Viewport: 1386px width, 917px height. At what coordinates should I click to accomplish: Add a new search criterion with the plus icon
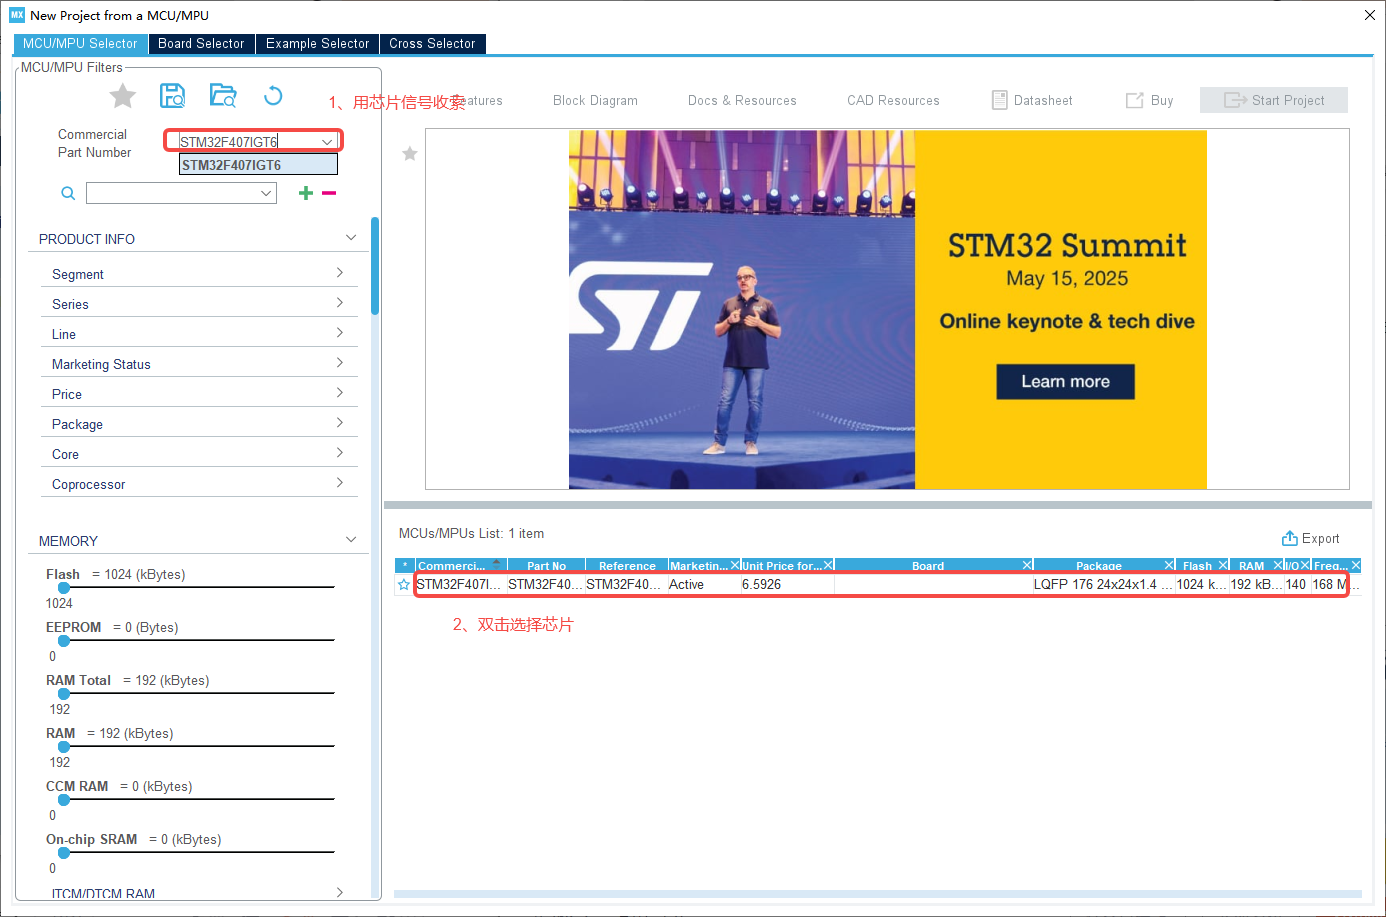click(x=305, y=192)
